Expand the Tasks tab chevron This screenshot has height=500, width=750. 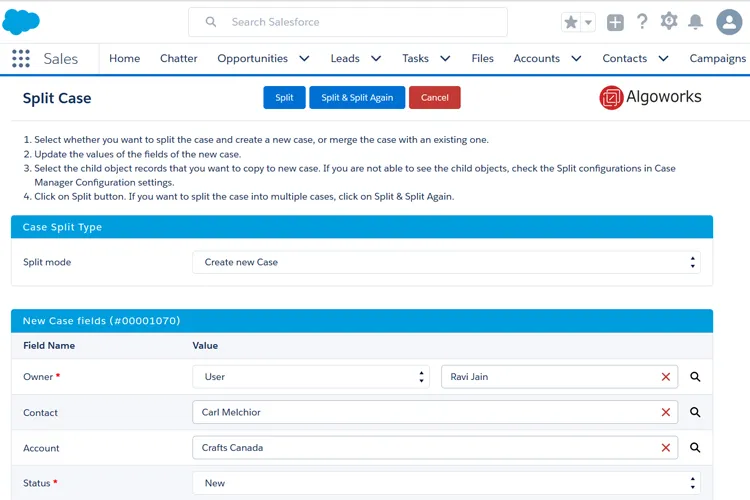click(x=445, y=58)
